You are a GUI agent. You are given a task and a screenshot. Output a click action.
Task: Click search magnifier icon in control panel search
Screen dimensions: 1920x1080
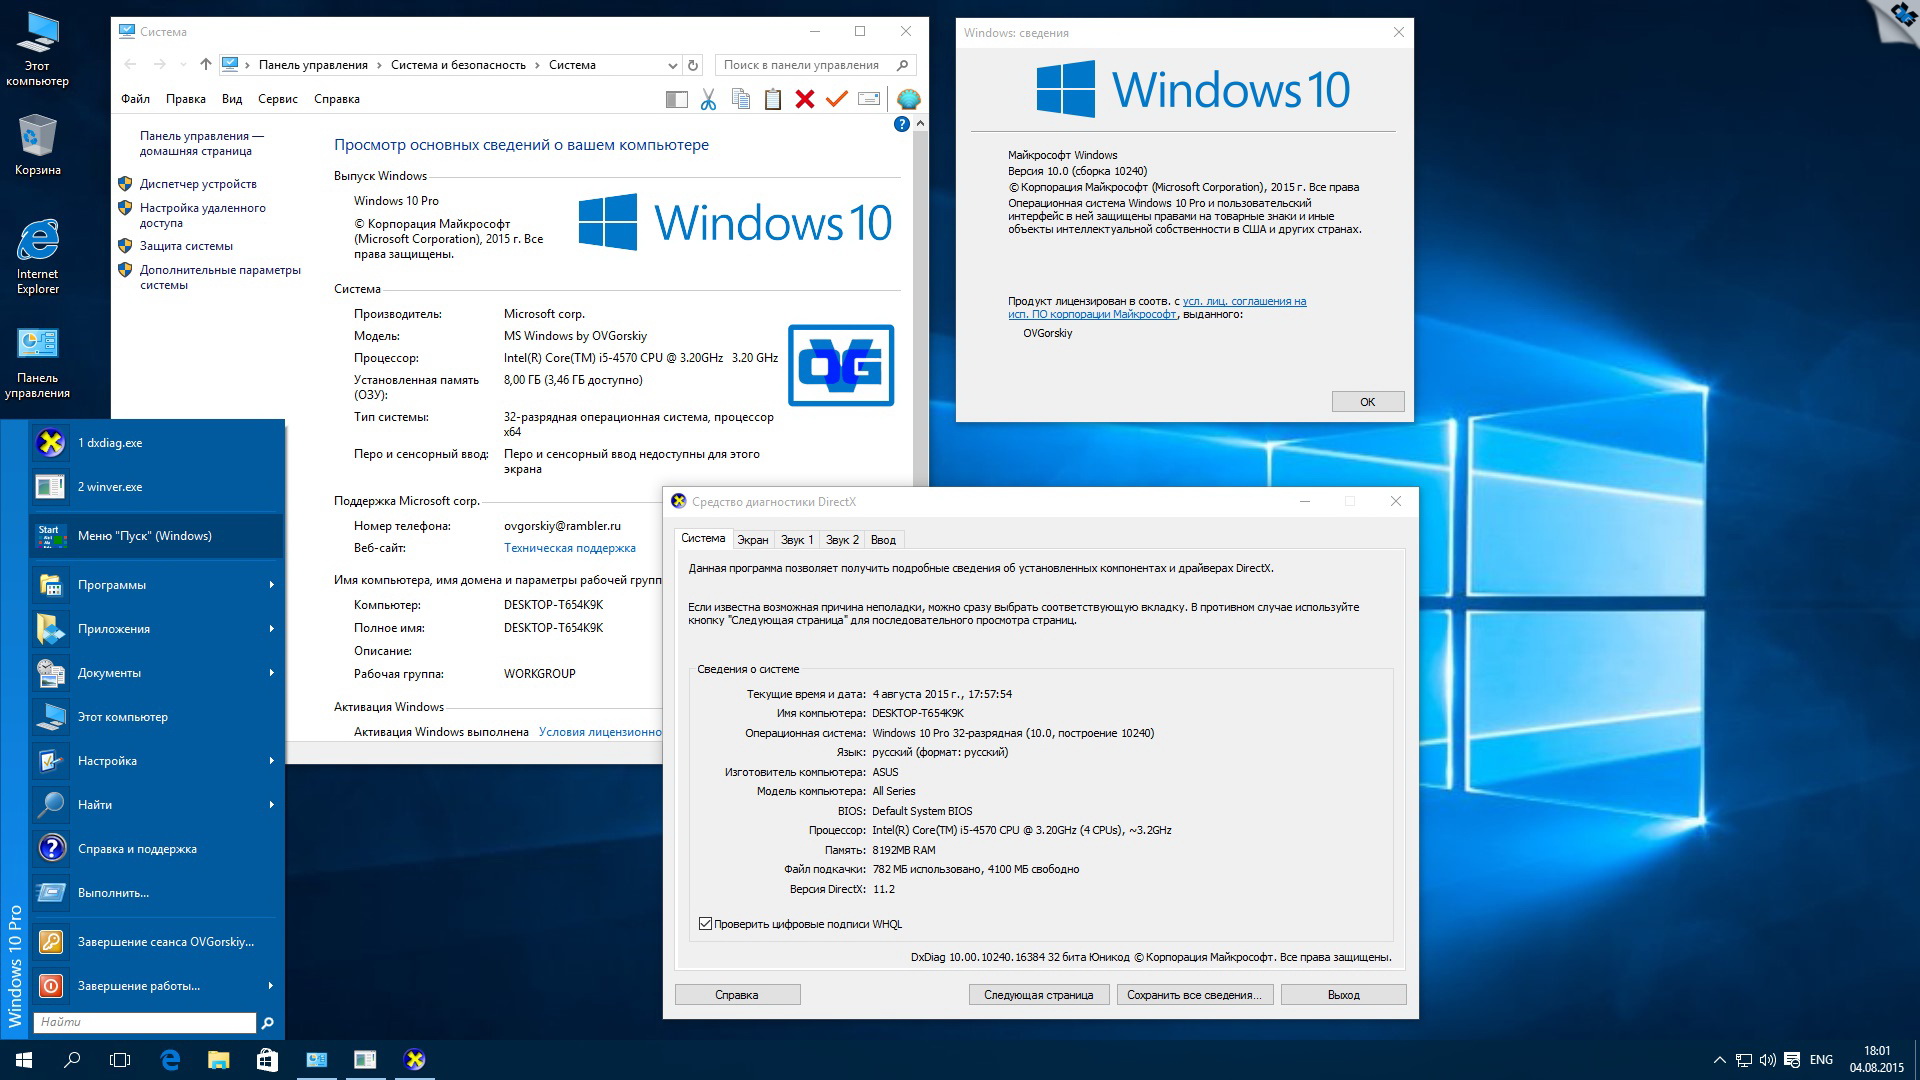tap(902, 65)
